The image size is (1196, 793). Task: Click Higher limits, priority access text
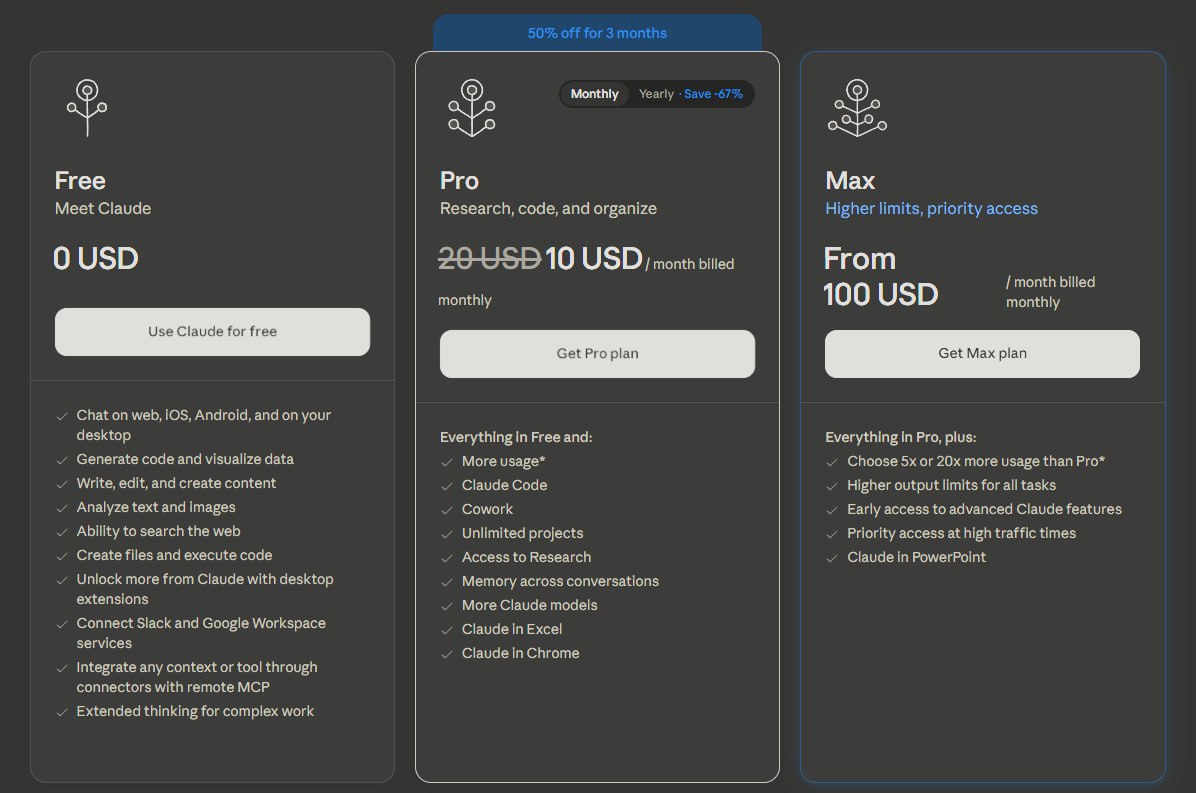click(x=931, y=209)
